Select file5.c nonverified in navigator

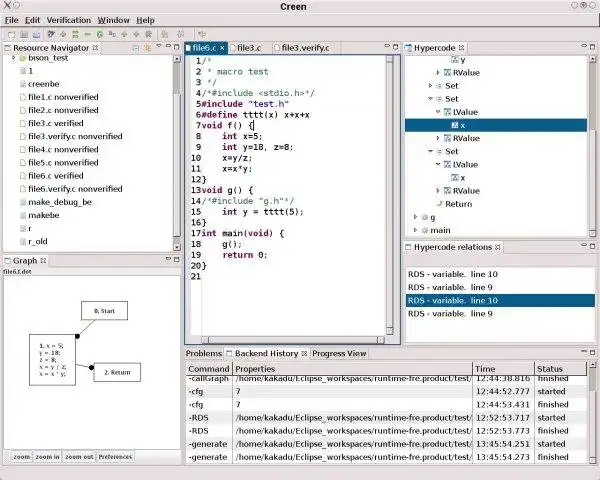click(62, 163)
